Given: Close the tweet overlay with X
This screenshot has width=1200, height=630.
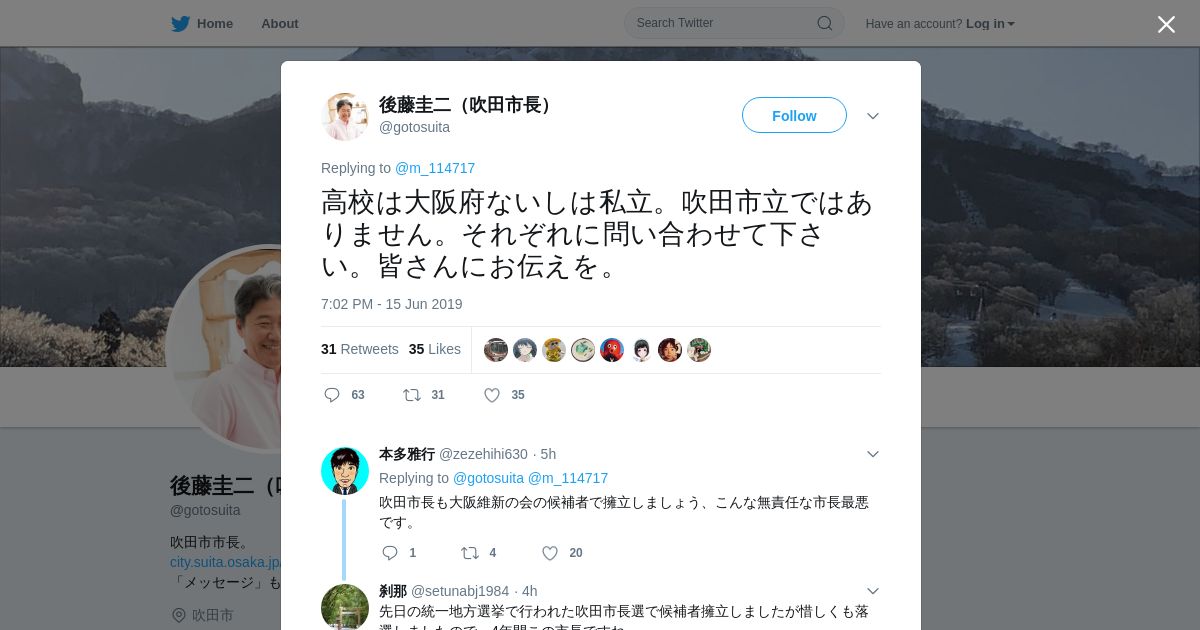Looking at the screenshot, I should [x=1166, y=24].
